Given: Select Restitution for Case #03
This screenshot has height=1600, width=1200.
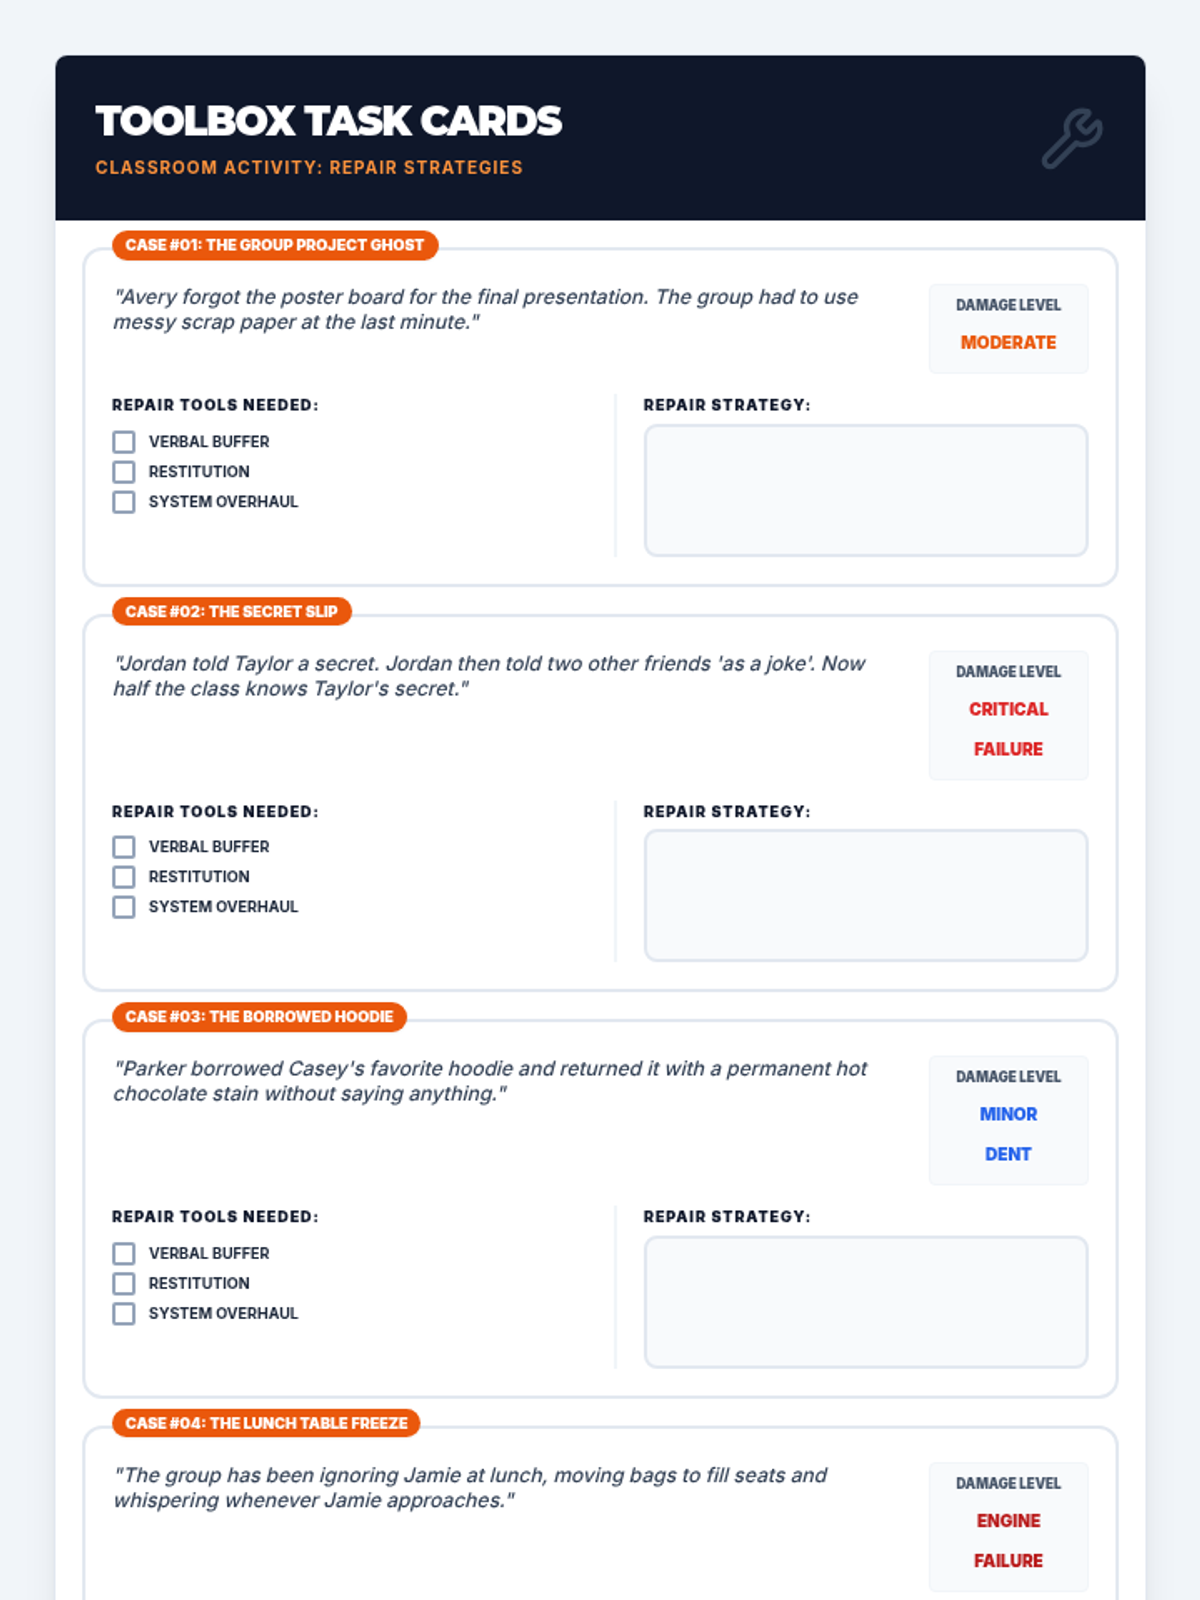Looking at the screenshot, I should (124, 1284).
